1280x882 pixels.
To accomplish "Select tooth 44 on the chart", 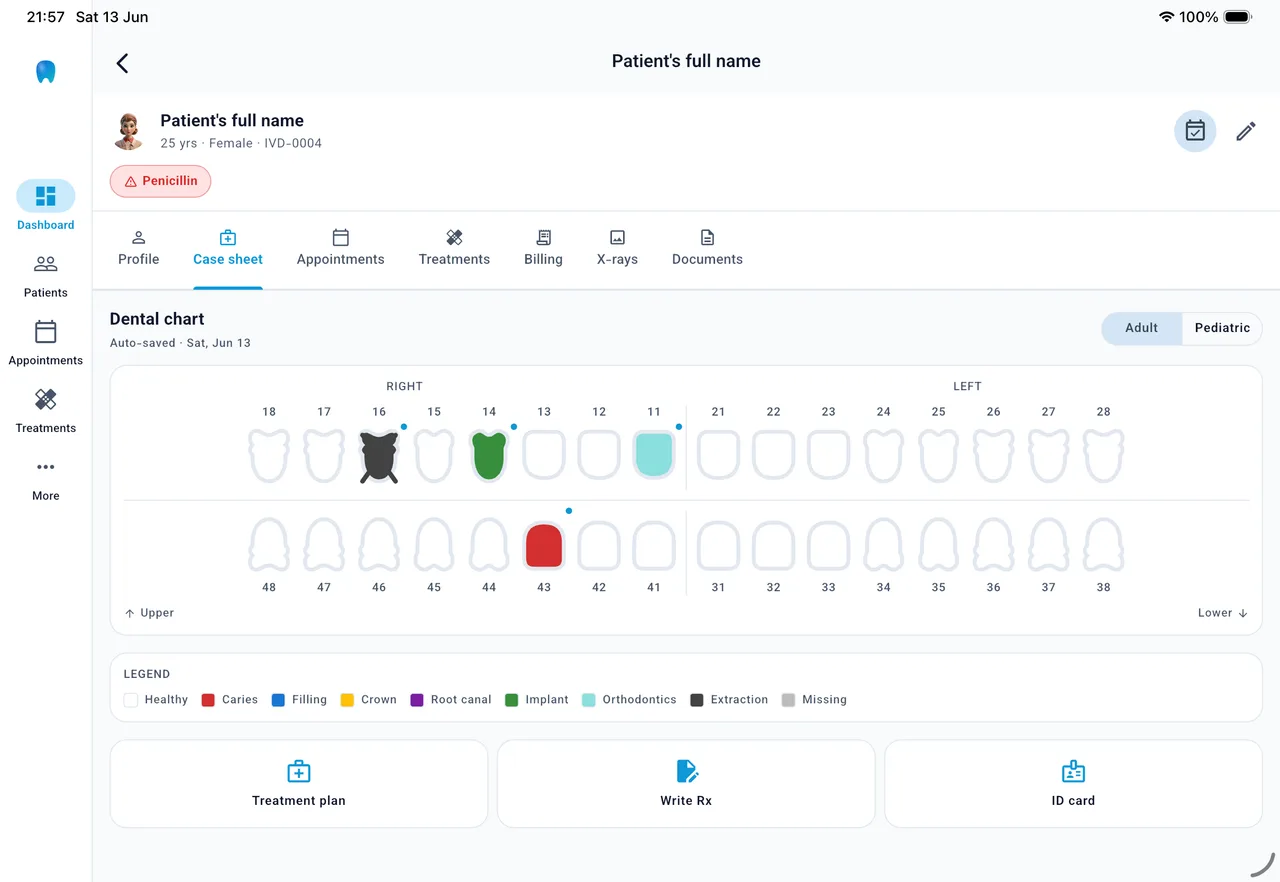I will [489, 545].
